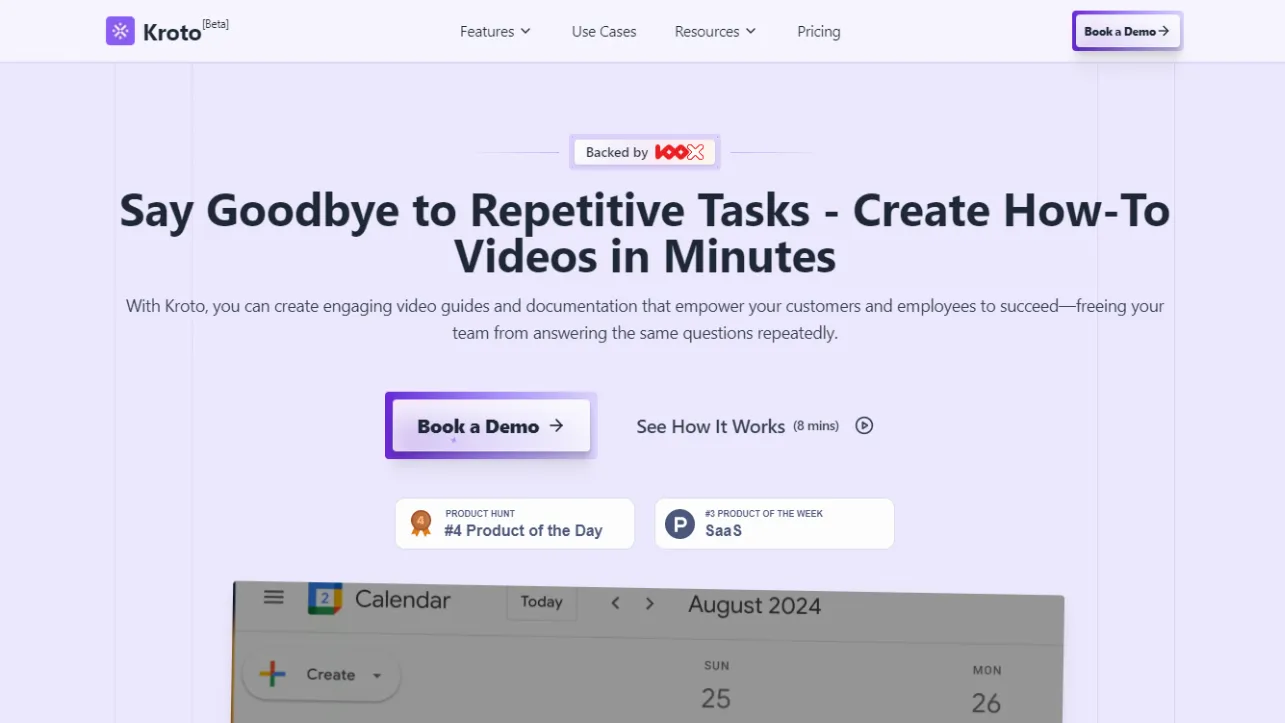The width and height of the screenshot is (1285, 723).
Task: Go to previous week arrow in calendar
Action: click(616, 603)
